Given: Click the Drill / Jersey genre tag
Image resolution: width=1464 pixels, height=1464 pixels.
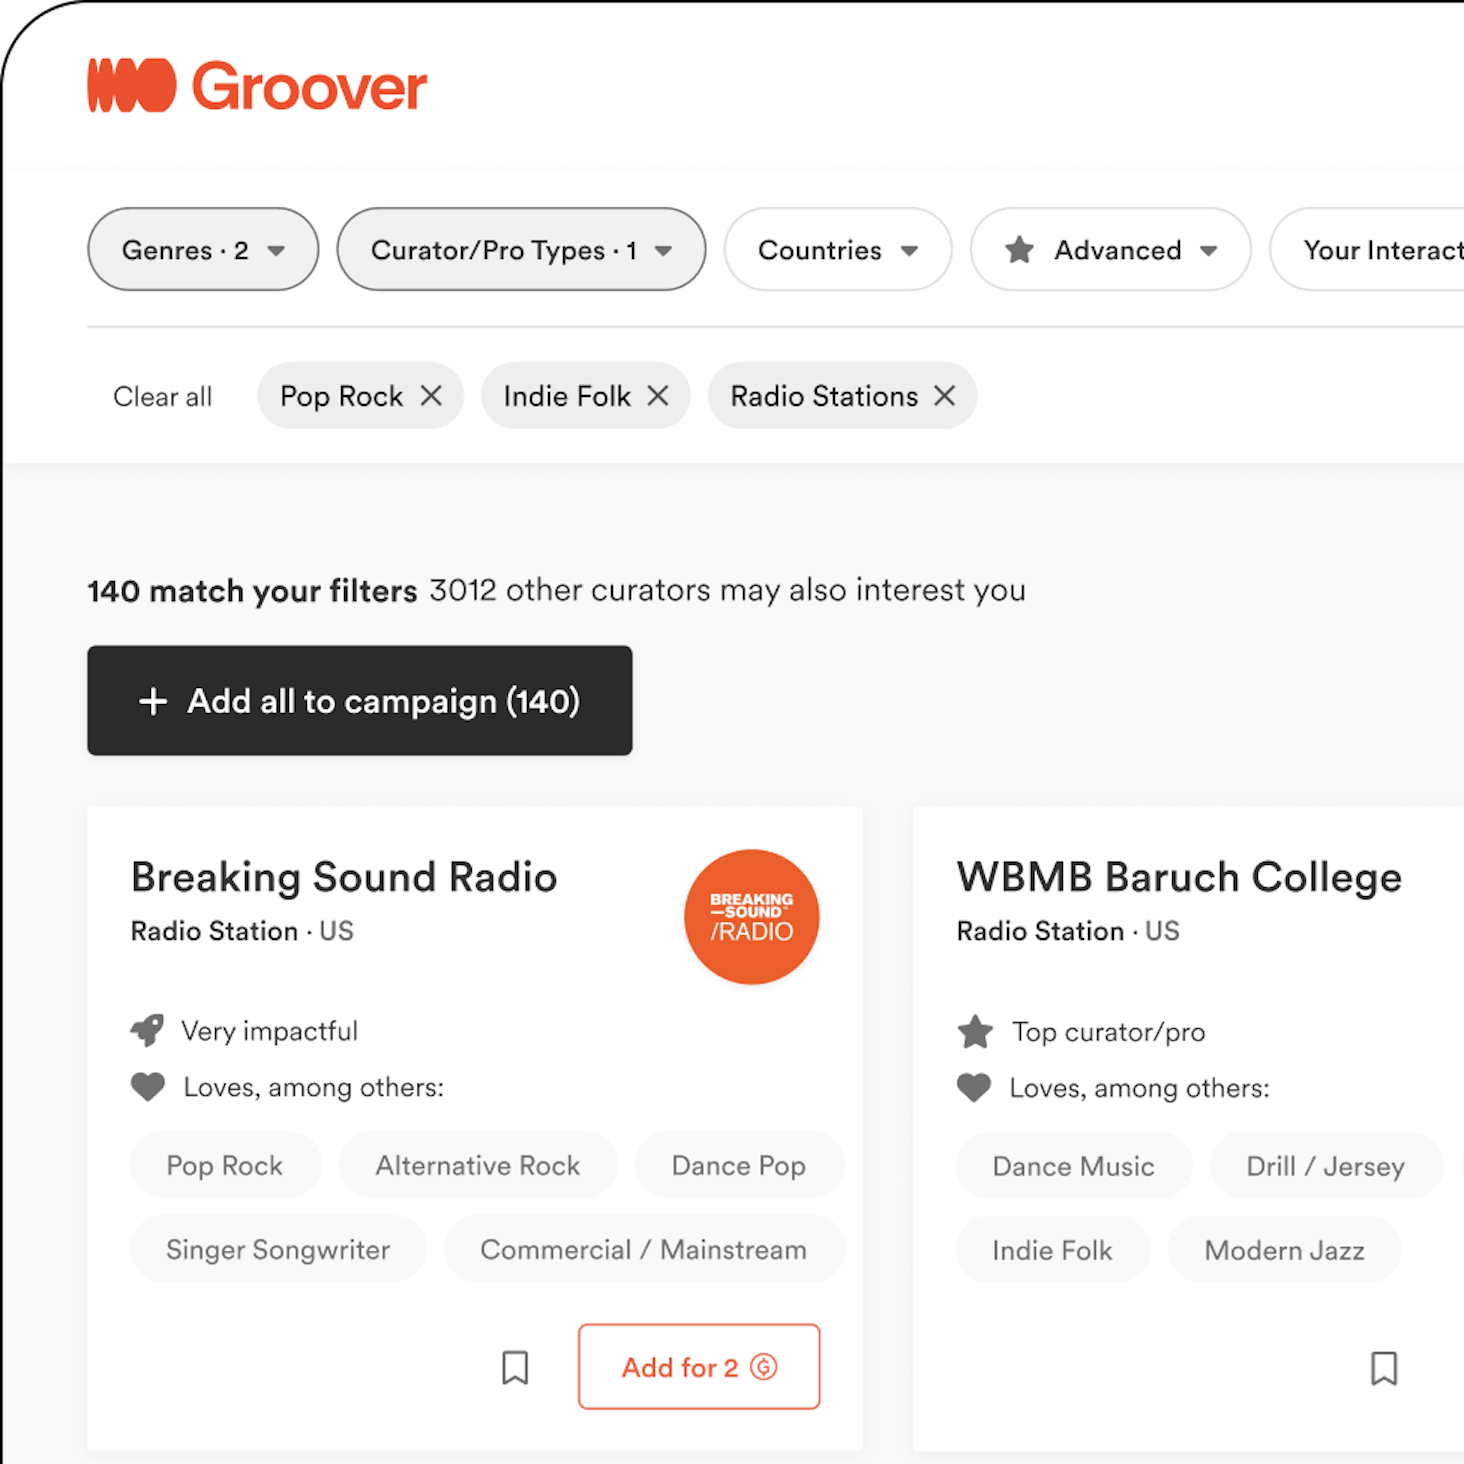Looking at the screenshot, I should [1326, 1166].
